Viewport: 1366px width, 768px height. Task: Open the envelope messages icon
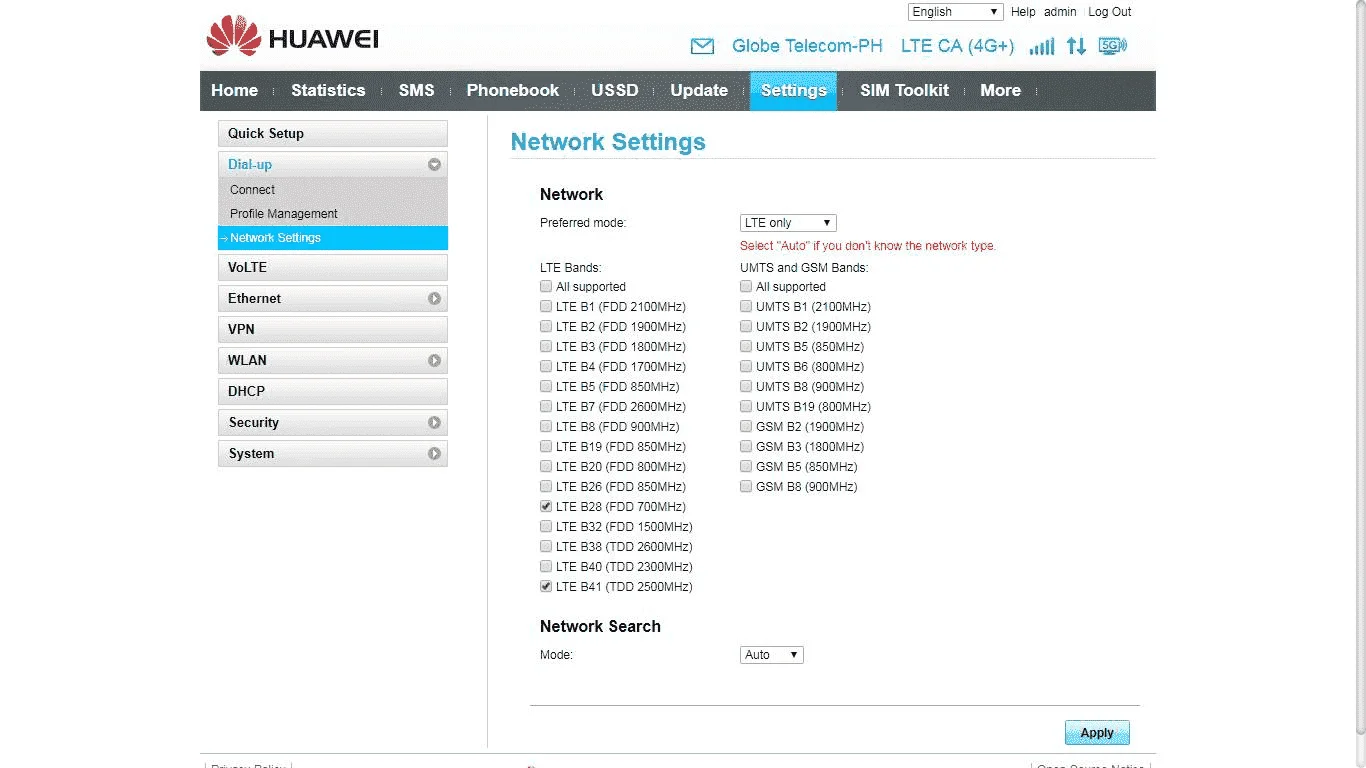coord(703,46)
